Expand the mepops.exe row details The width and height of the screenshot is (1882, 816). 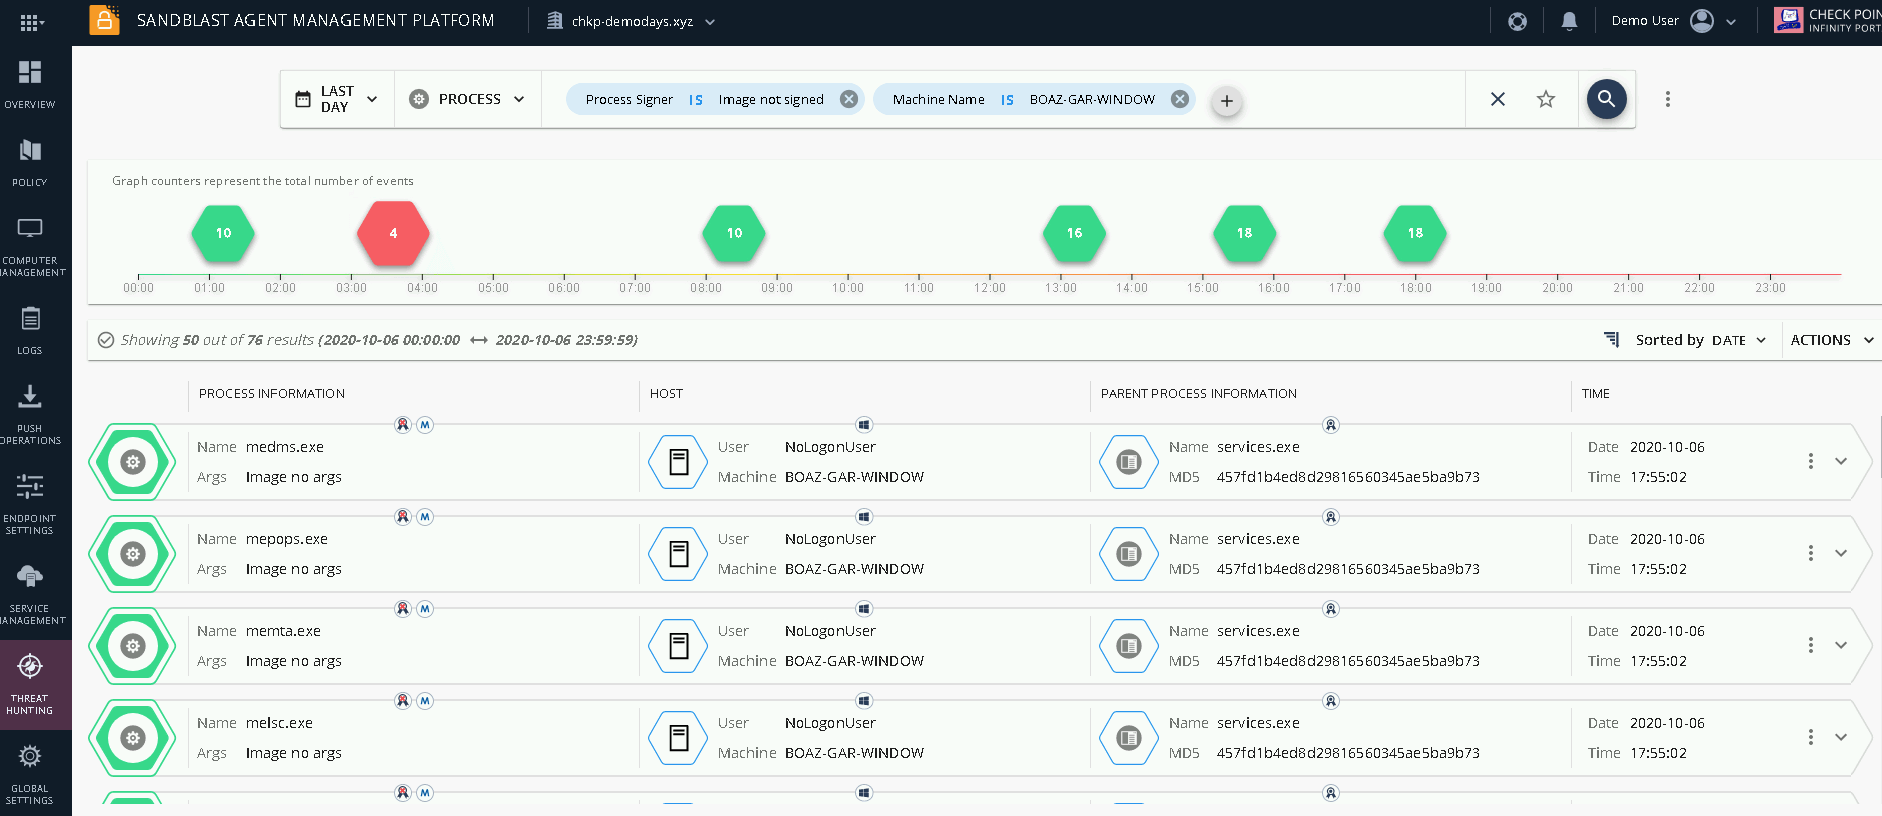coord(1841,553)
